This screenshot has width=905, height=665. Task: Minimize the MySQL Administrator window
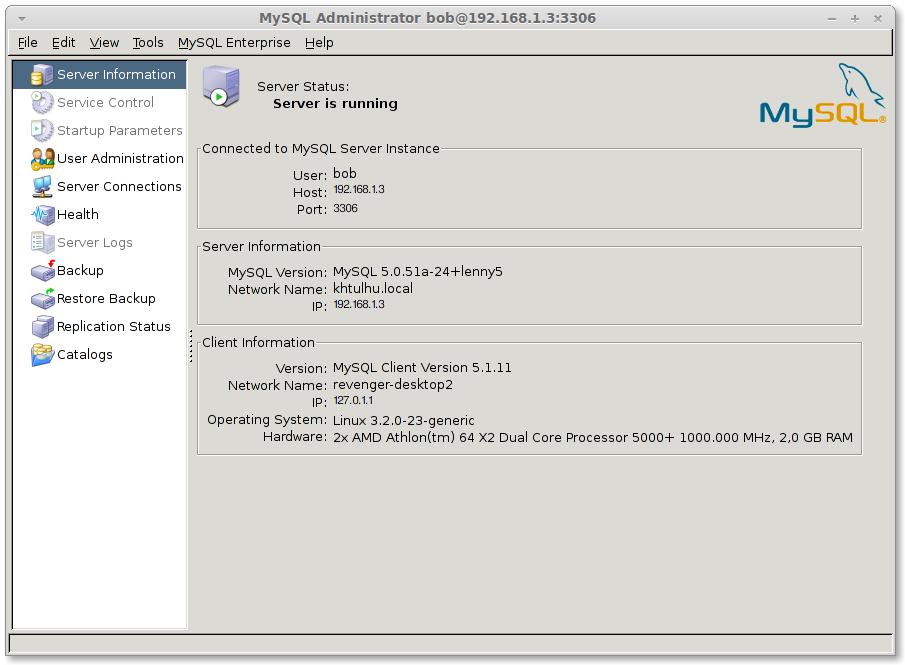pos(832,19)
